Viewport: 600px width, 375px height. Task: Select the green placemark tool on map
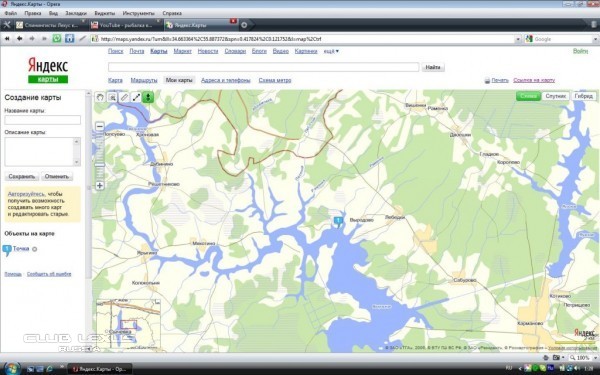[148, 97]
